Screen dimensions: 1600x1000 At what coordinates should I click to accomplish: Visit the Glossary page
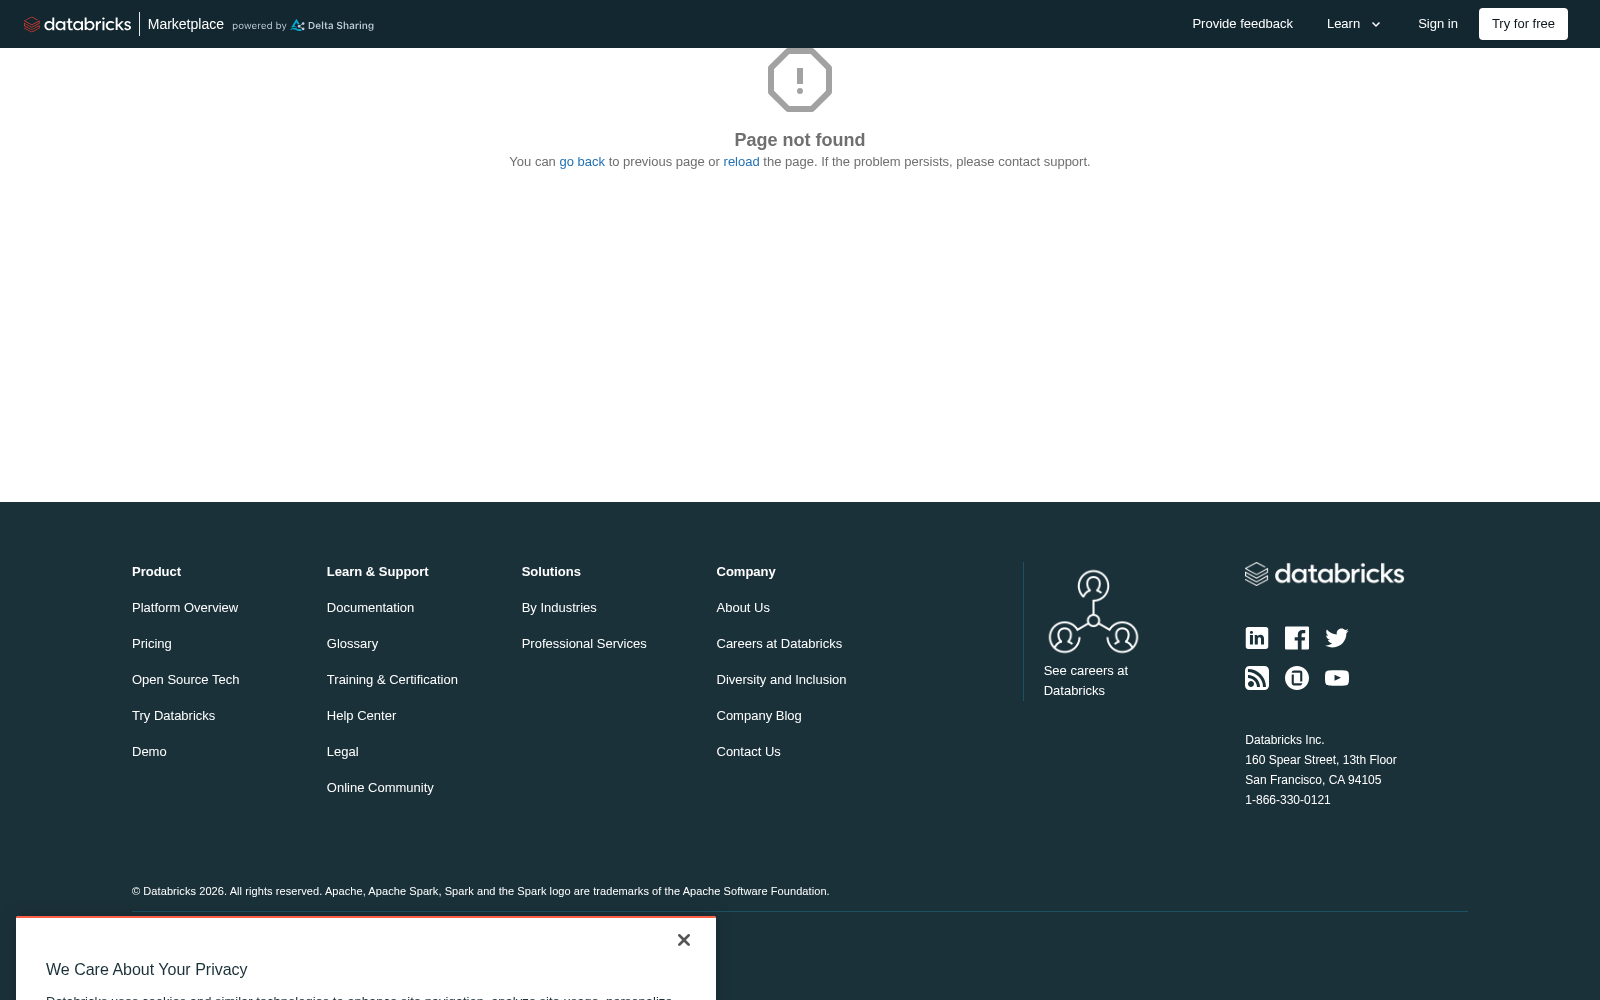pyautogui.click(x=352, y=644)
